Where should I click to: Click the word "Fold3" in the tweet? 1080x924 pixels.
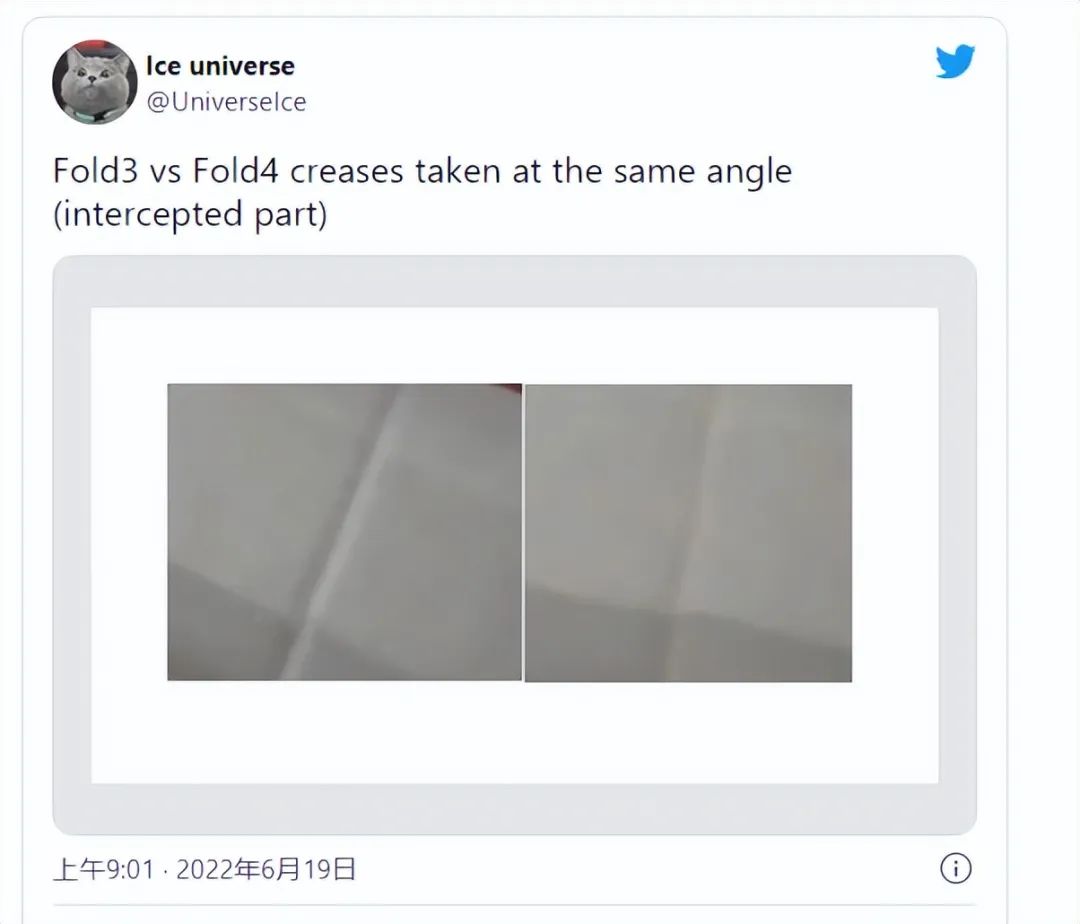click(x=95, y=171)
